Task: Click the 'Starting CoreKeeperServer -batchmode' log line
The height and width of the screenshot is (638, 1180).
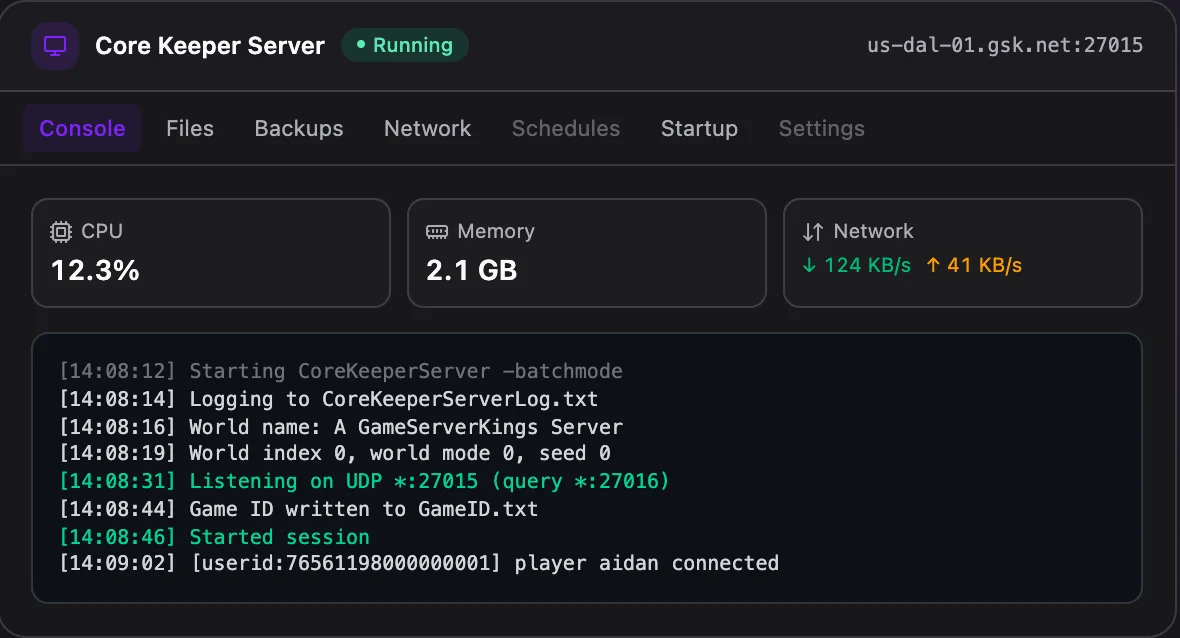Action: pos(341,371)
